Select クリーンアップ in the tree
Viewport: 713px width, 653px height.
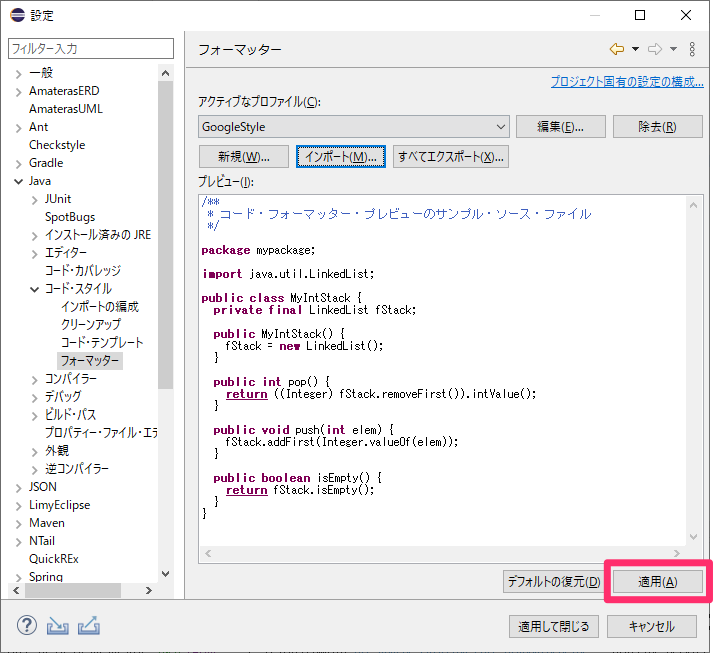tap(91, 324)
